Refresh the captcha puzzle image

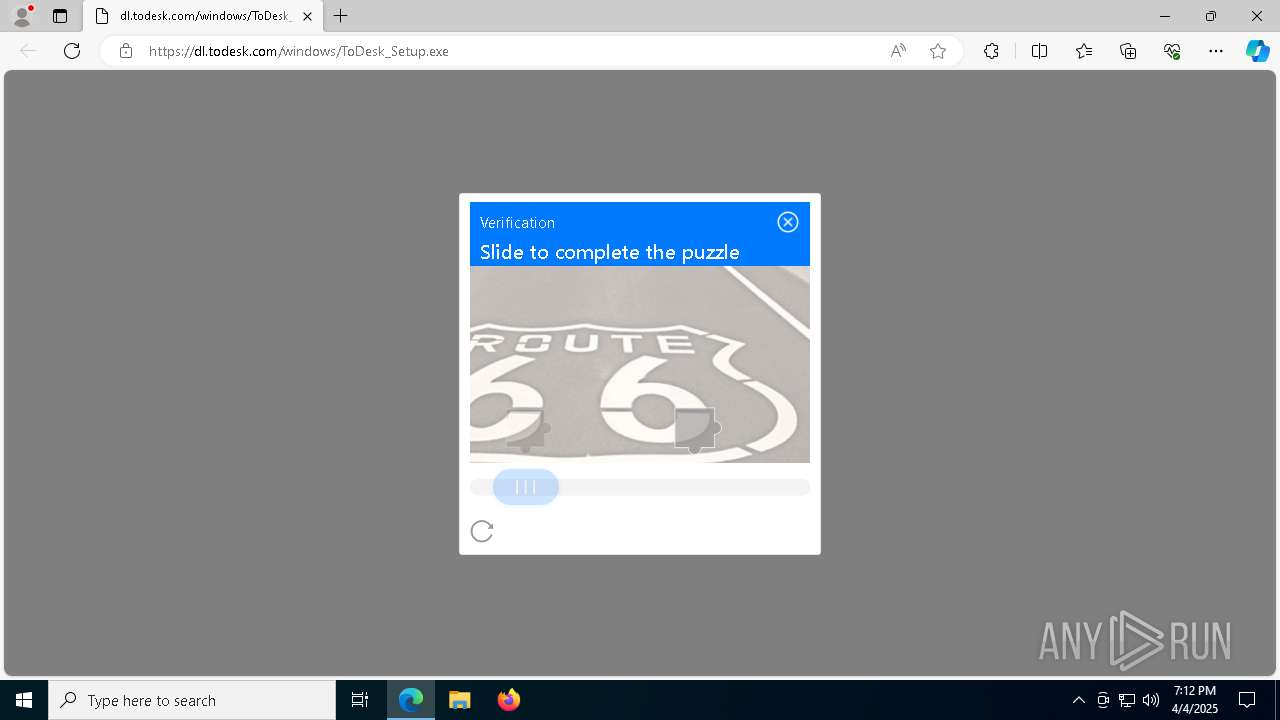point(482,531)
